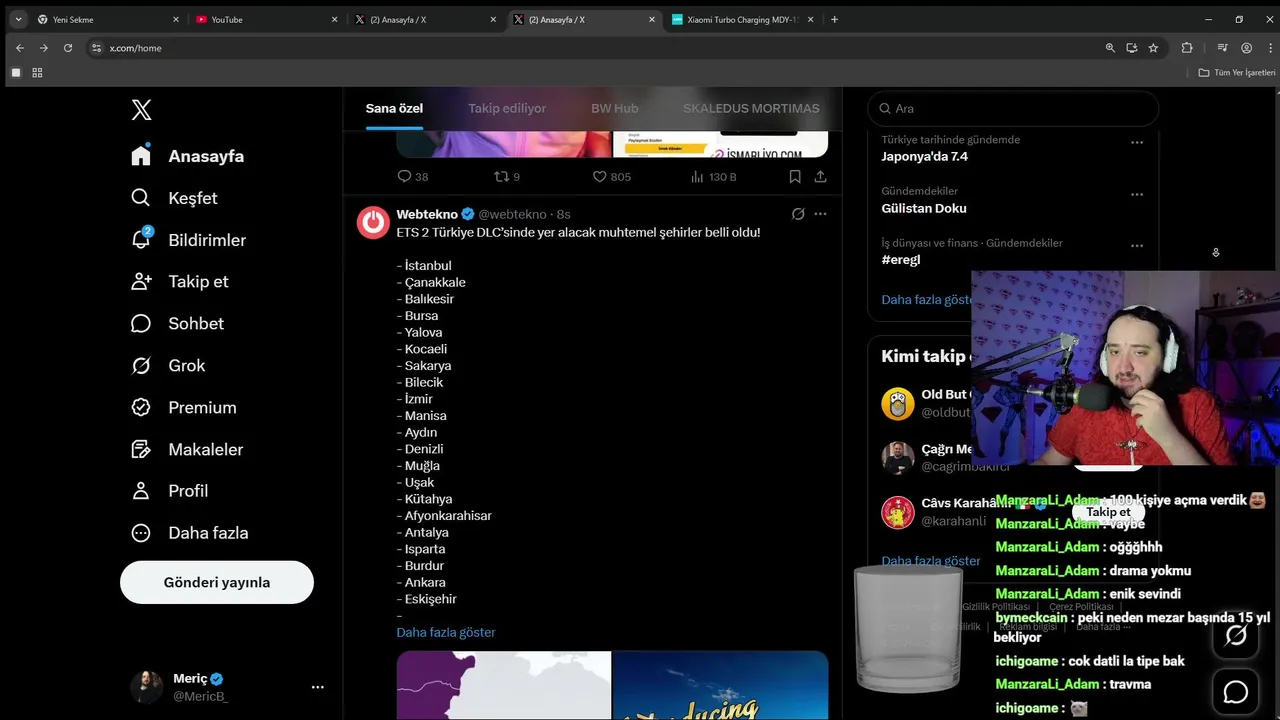Switch to YouTube browser tab

point(265,19)
